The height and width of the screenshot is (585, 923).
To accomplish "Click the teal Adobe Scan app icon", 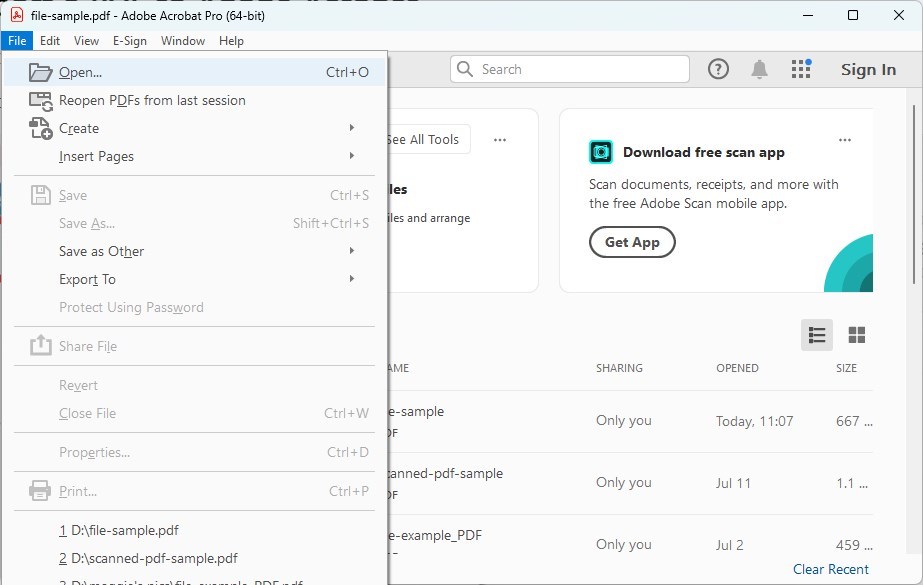I will click(x=600, y=151).
